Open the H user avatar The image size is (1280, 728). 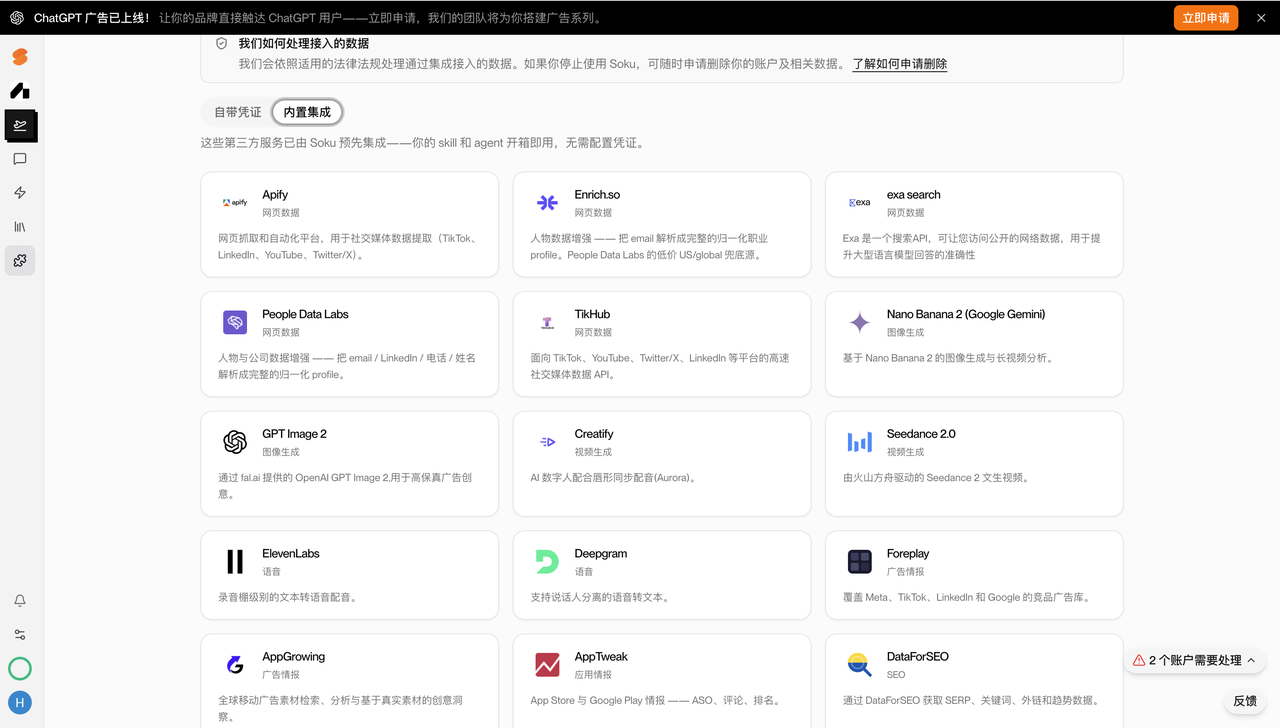(x=20, y=702)
